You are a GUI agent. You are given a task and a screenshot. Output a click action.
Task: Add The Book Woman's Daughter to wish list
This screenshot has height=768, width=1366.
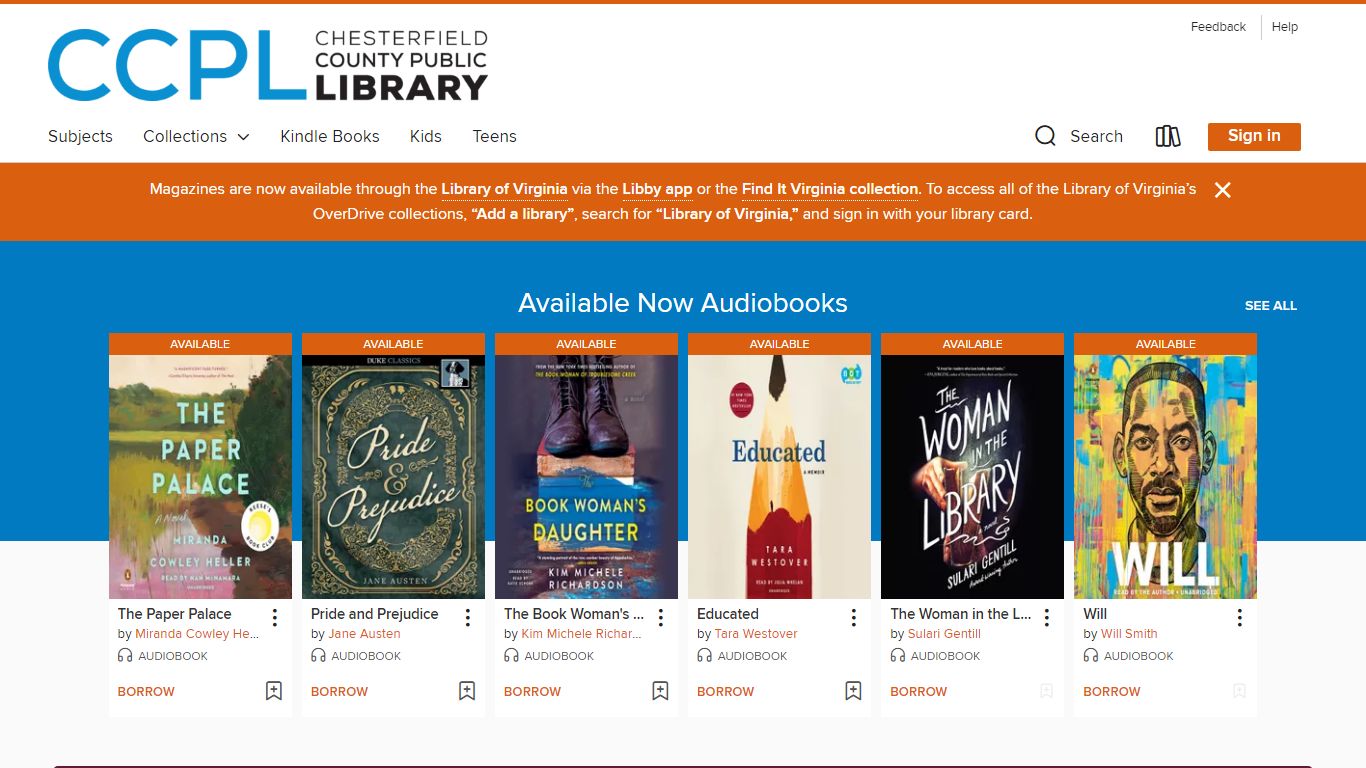pos(660,691)
